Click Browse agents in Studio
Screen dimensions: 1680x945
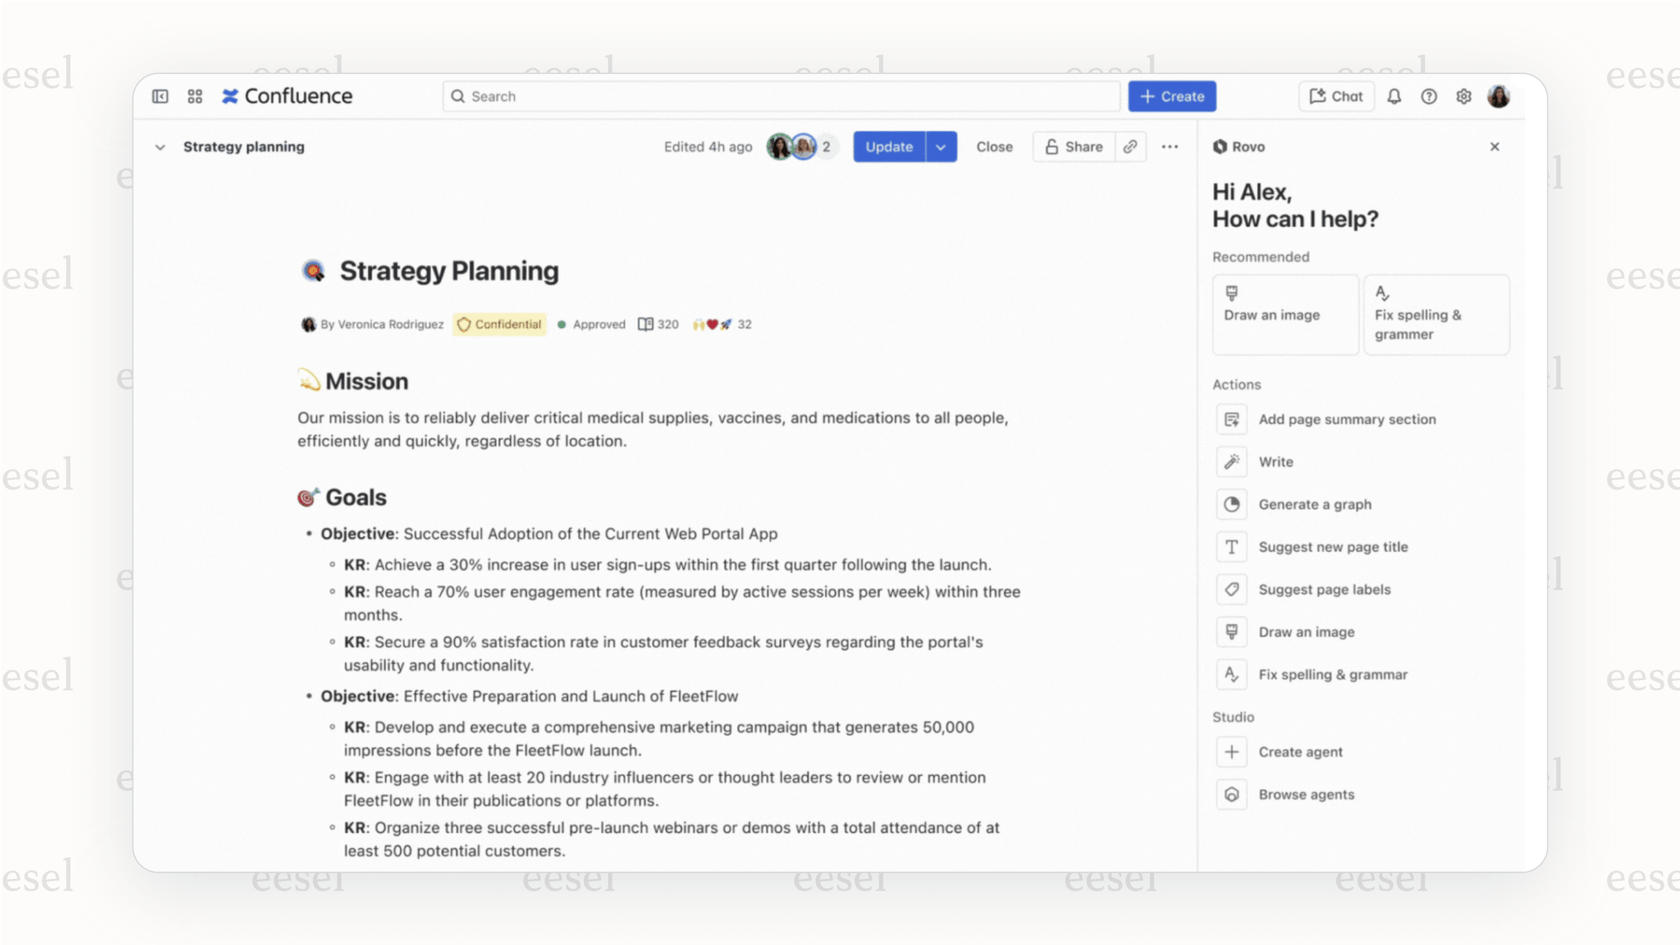[1307, 794]
